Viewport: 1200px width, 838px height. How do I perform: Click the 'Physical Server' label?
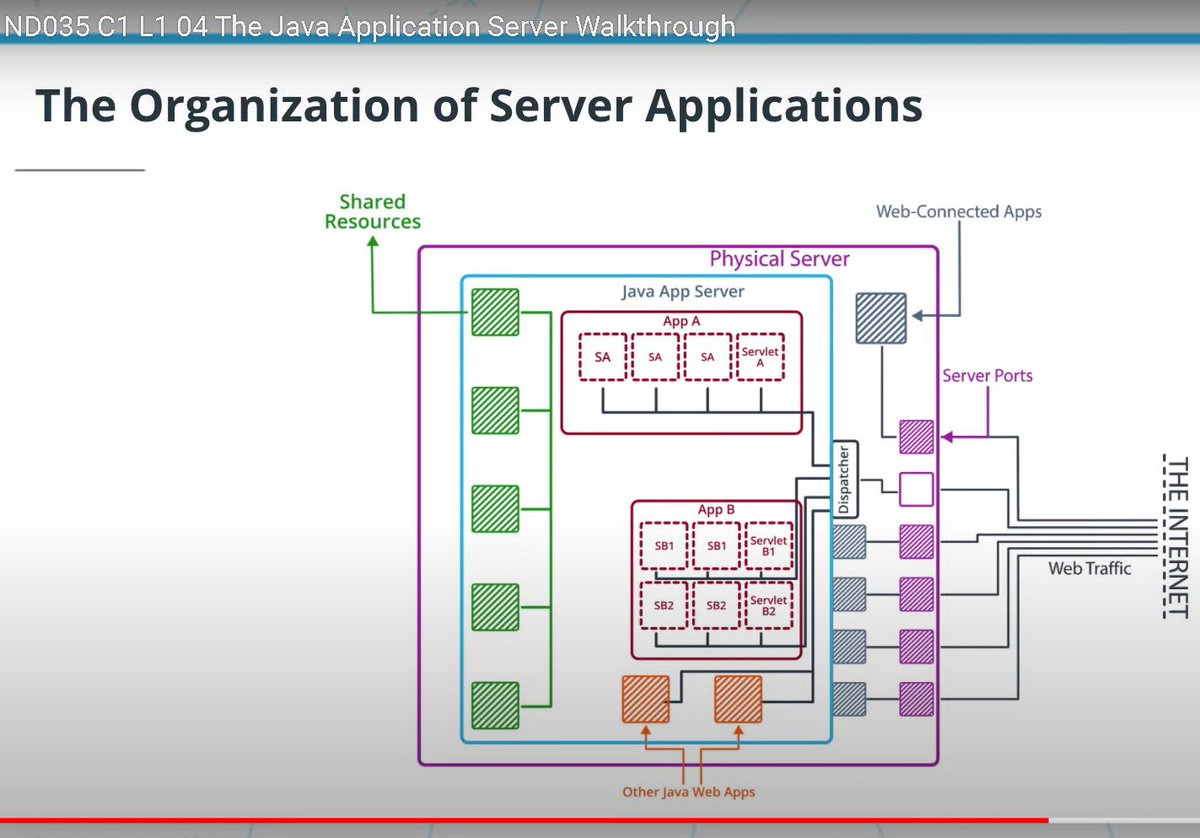point(779,259)
